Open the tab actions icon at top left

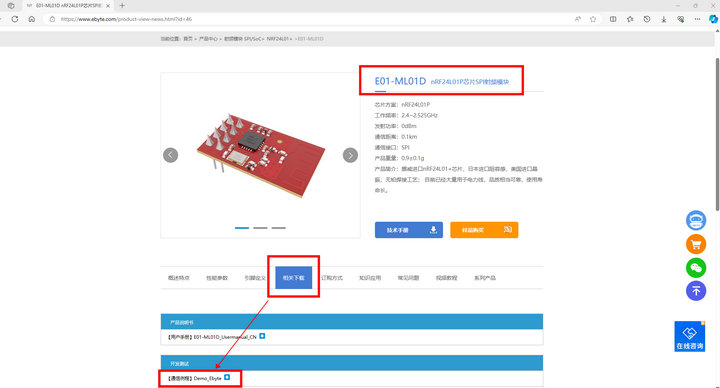(x=11, y=6)
